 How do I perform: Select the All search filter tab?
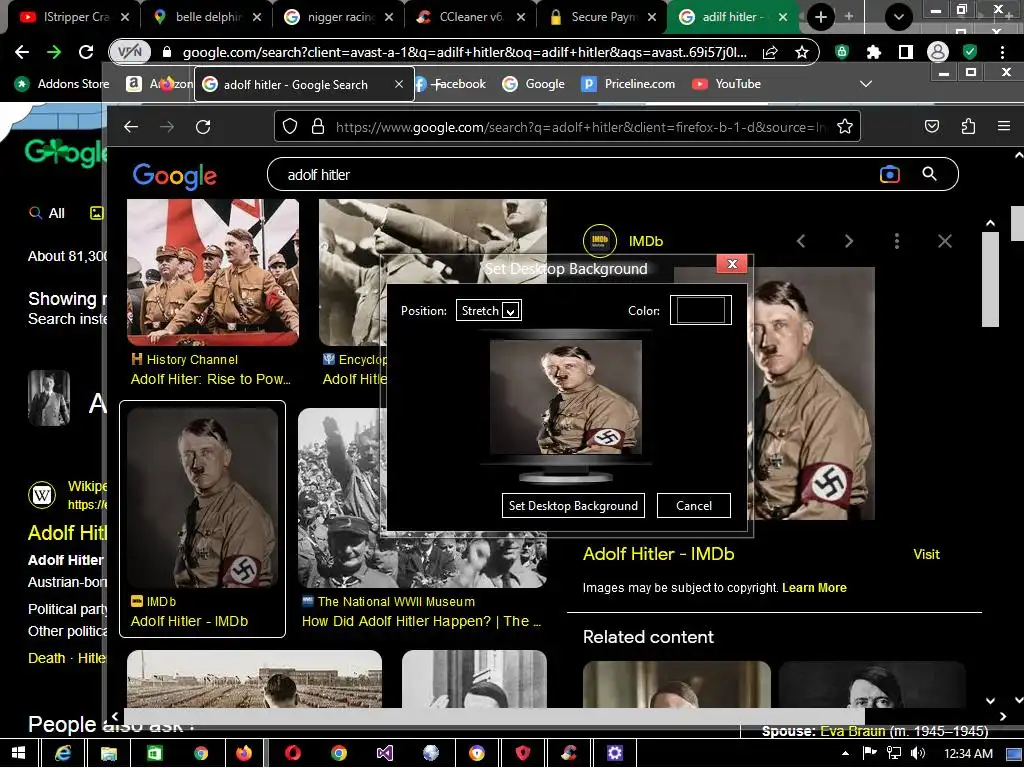click(x=47, y=213)
